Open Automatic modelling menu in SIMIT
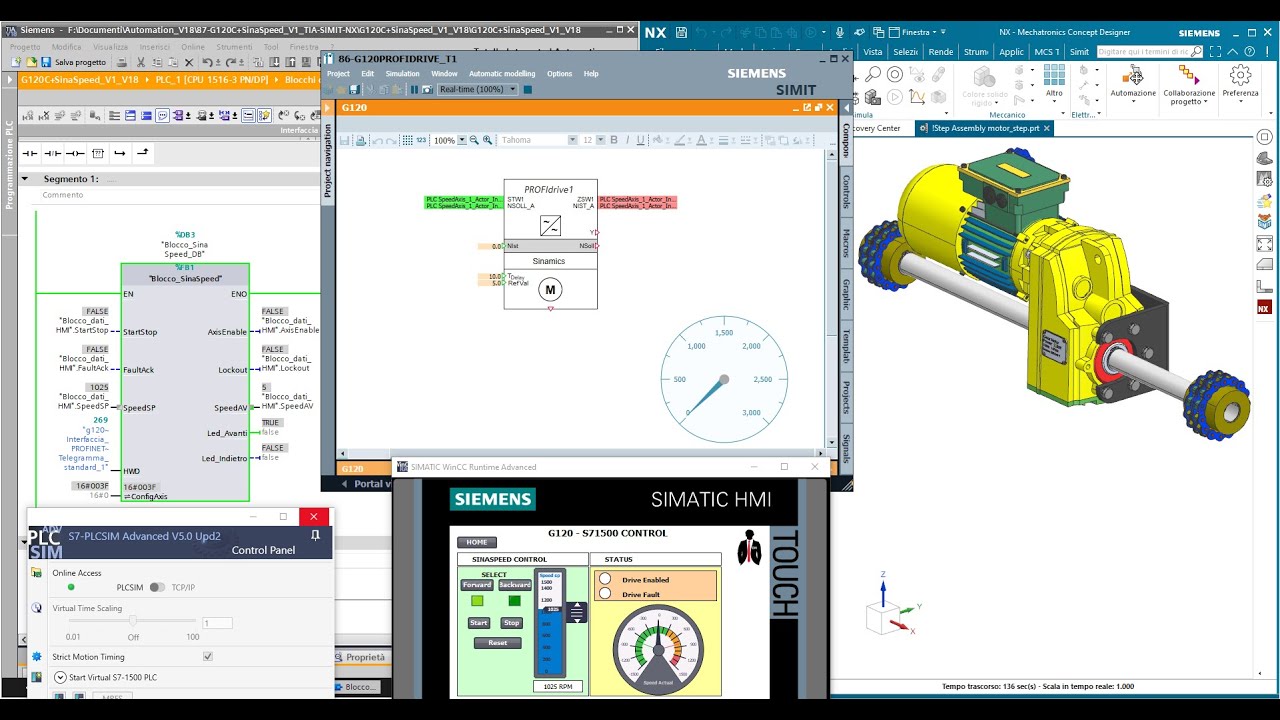Image resolution: width=1280 pixels, height=720 pixels. (502, 74)
